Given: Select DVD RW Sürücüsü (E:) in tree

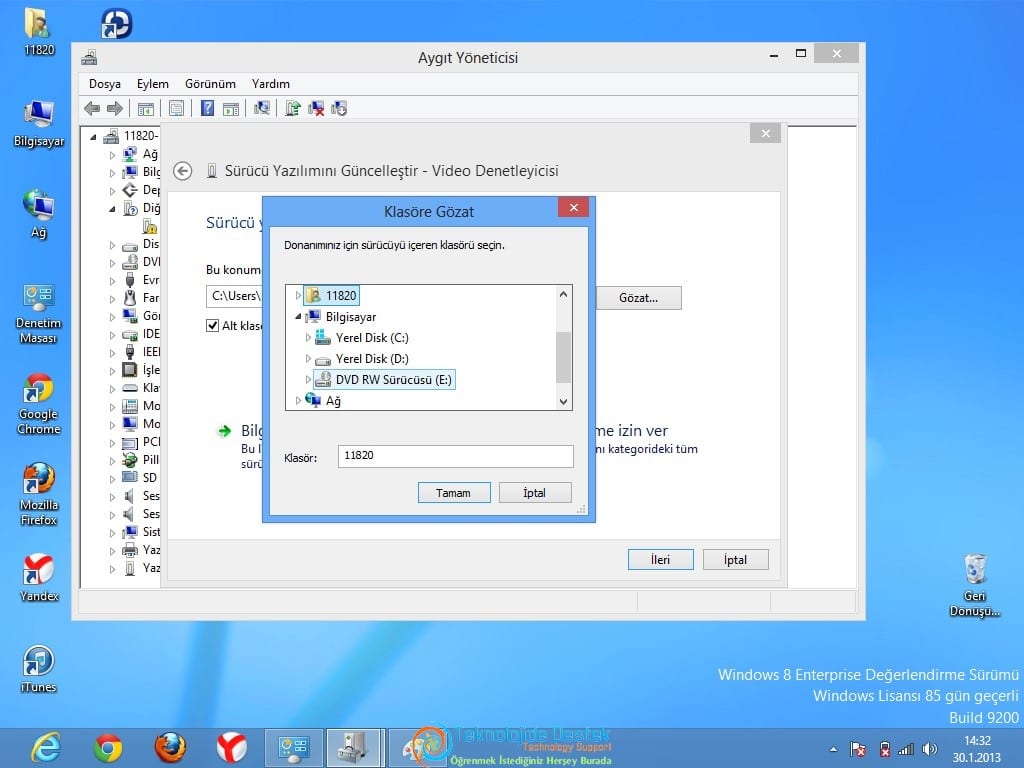Looking at the screenshot, I should coord(393,379).
